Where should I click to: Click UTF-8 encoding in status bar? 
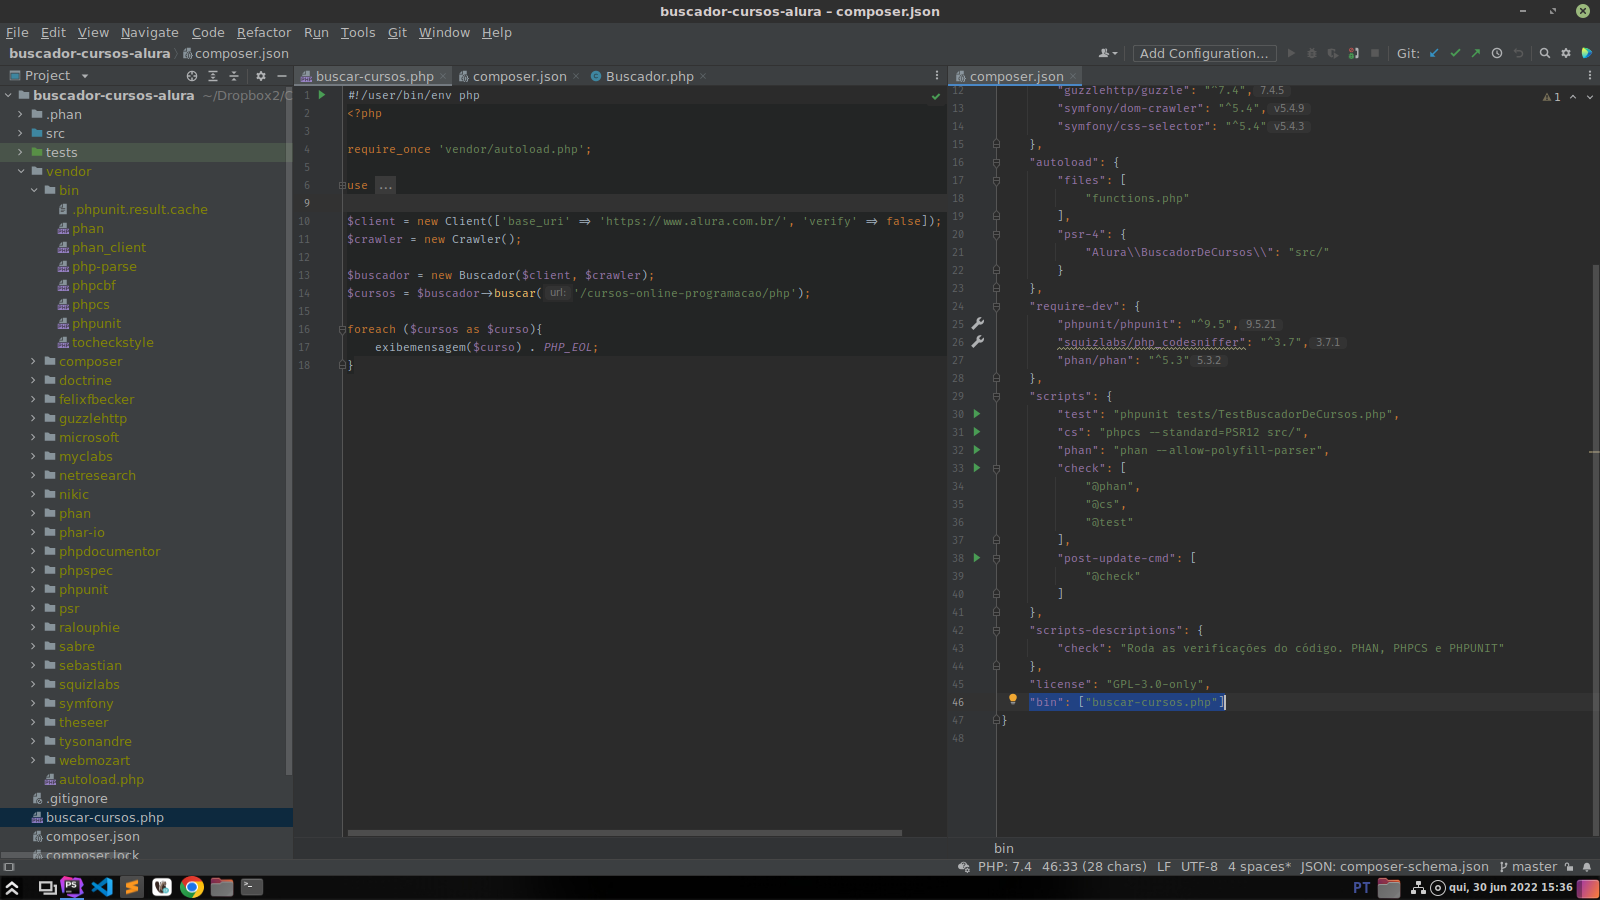coord(1199,867)
